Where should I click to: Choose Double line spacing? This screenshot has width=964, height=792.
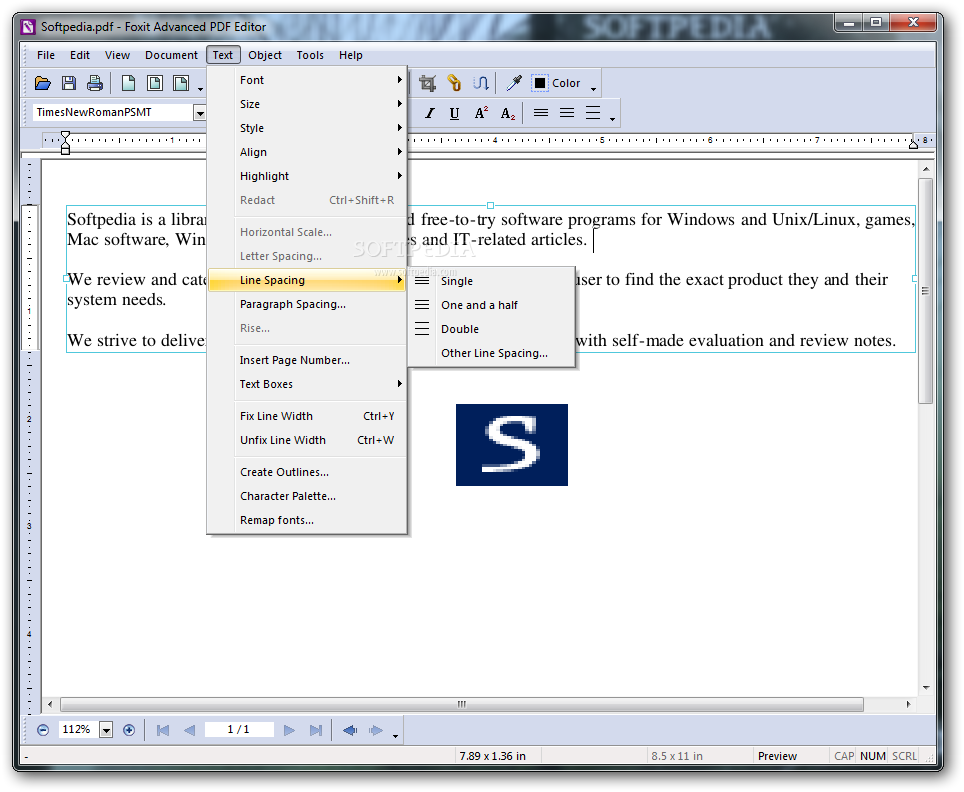[x=492, y=329]
